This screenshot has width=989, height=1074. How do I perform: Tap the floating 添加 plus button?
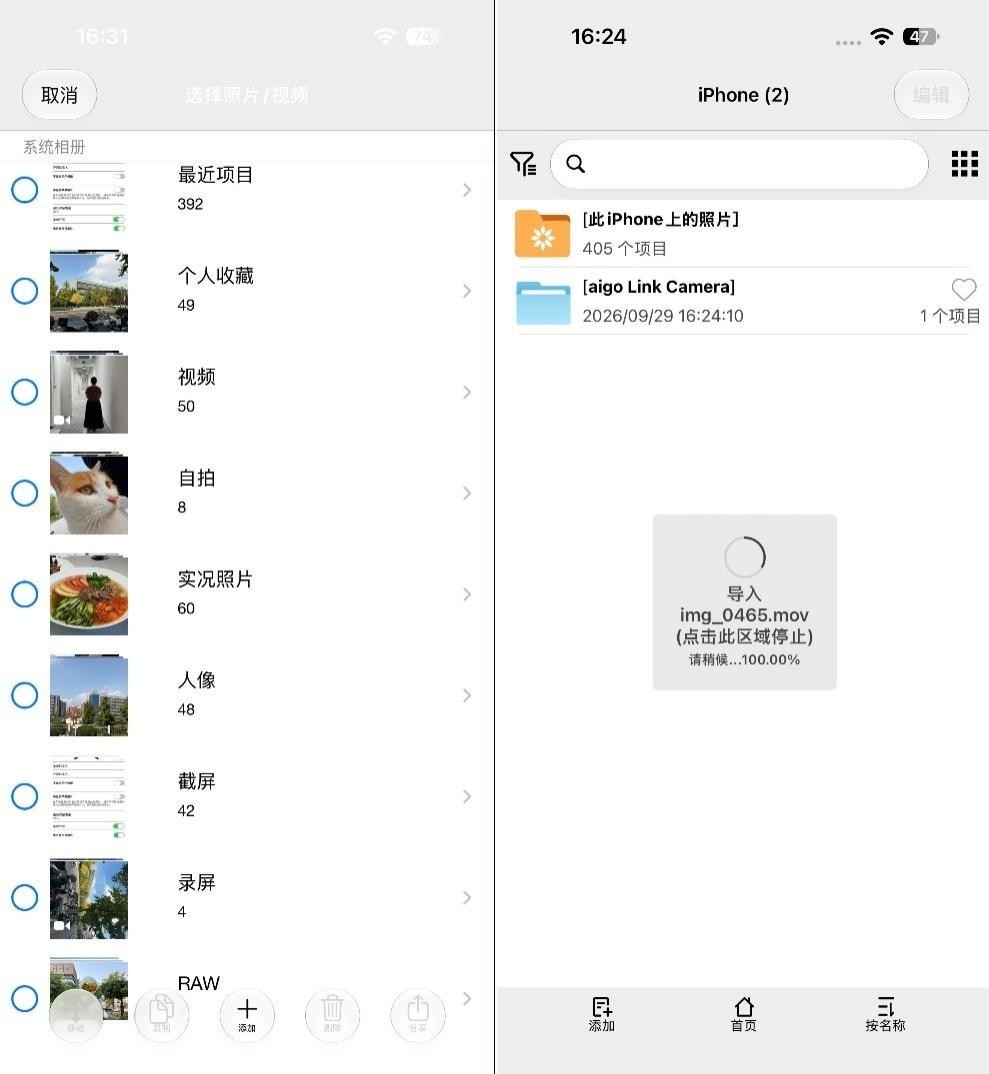[x=247, y=1015]
